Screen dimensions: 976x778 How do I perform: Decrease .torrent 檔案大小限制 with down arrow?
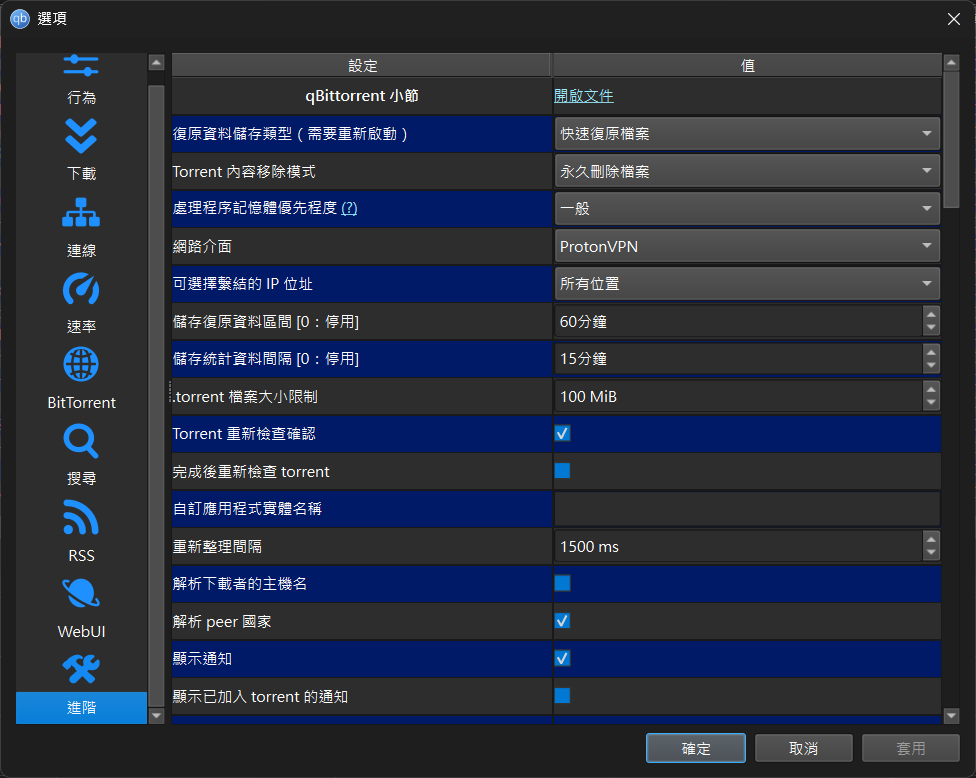(931, 403)
